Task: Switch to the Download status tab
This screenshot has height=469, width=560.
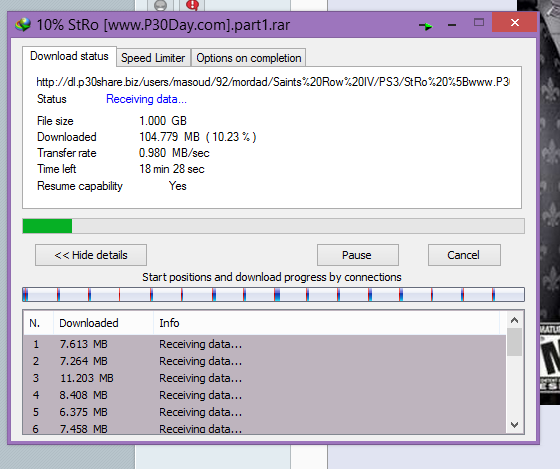Action: click(x=69, y=56)
